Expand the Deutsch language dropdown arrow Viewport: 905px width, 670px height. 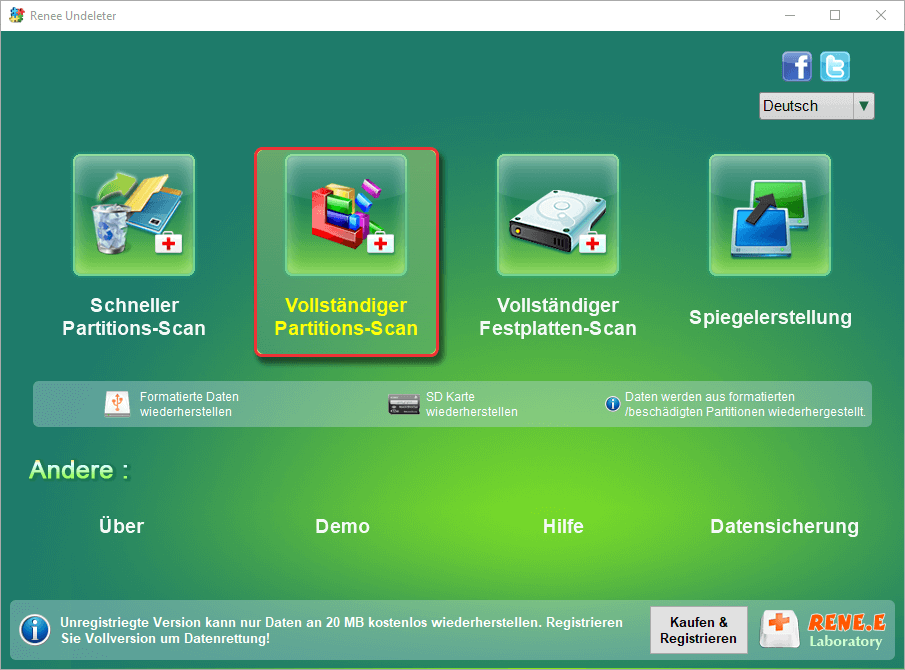[x=863, y=106]
